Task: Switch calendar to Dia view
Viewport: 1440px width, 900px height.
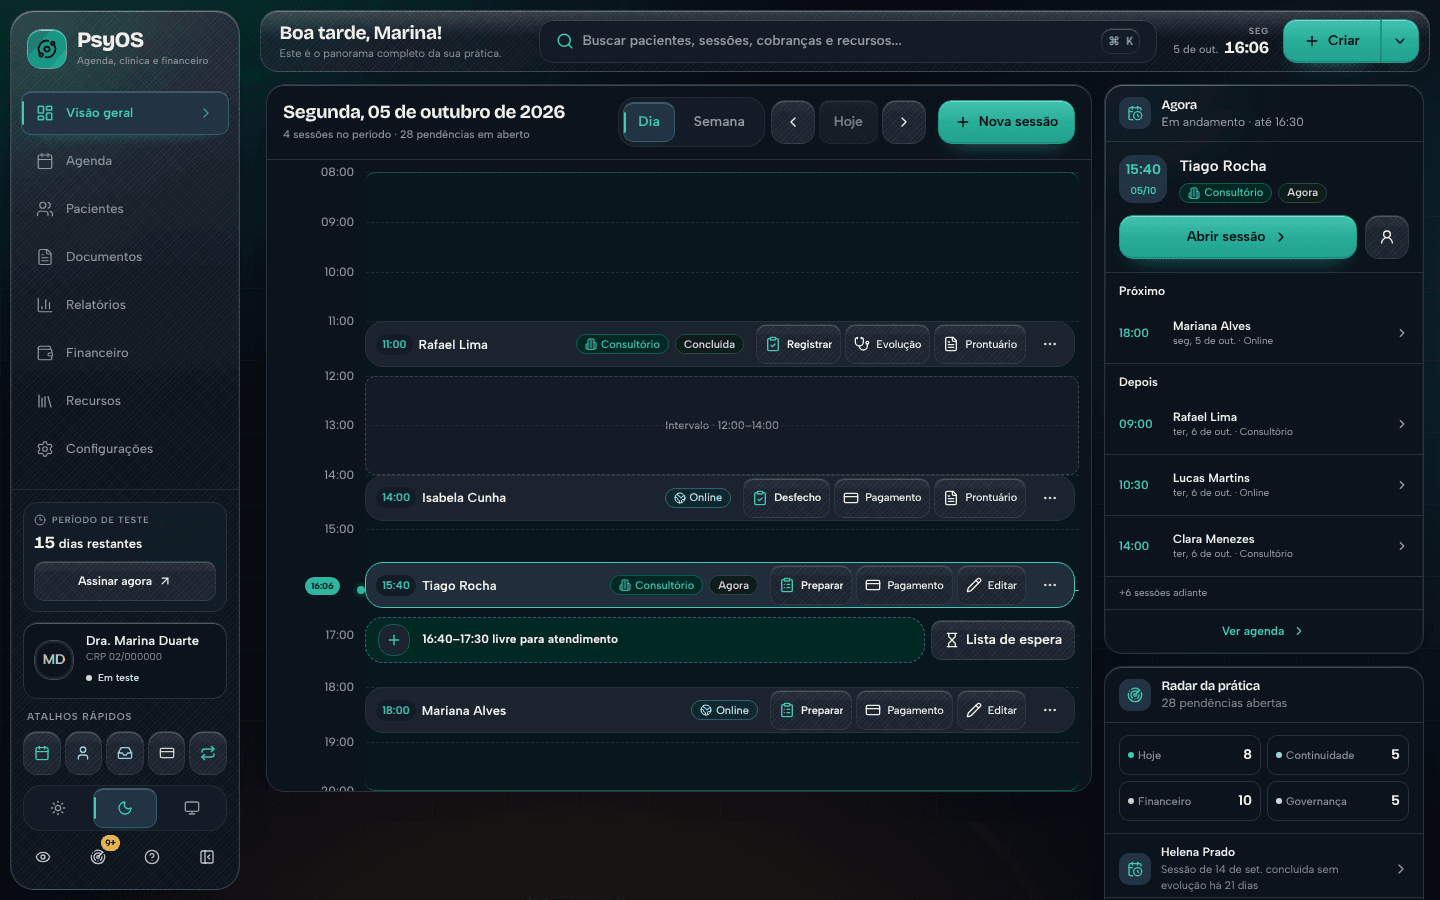Action: click(649, 122)
